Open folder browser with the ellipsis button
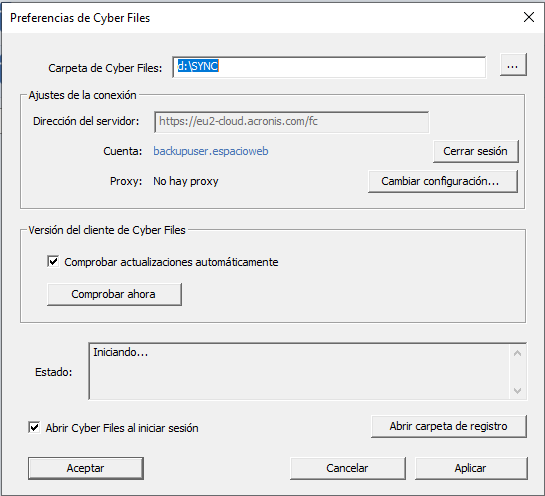This screenshot has height=496, width=545. [513, 65]
